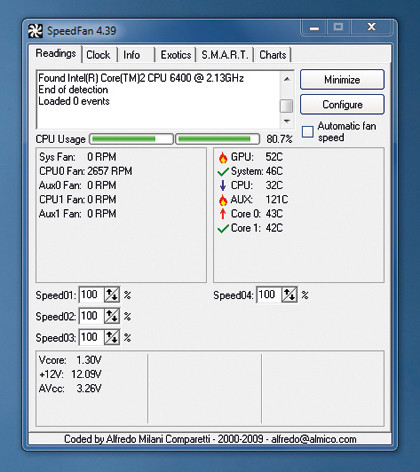Click the 'Coded by Alfredo Milani Comparetti' status bar

tap(210, 439)
